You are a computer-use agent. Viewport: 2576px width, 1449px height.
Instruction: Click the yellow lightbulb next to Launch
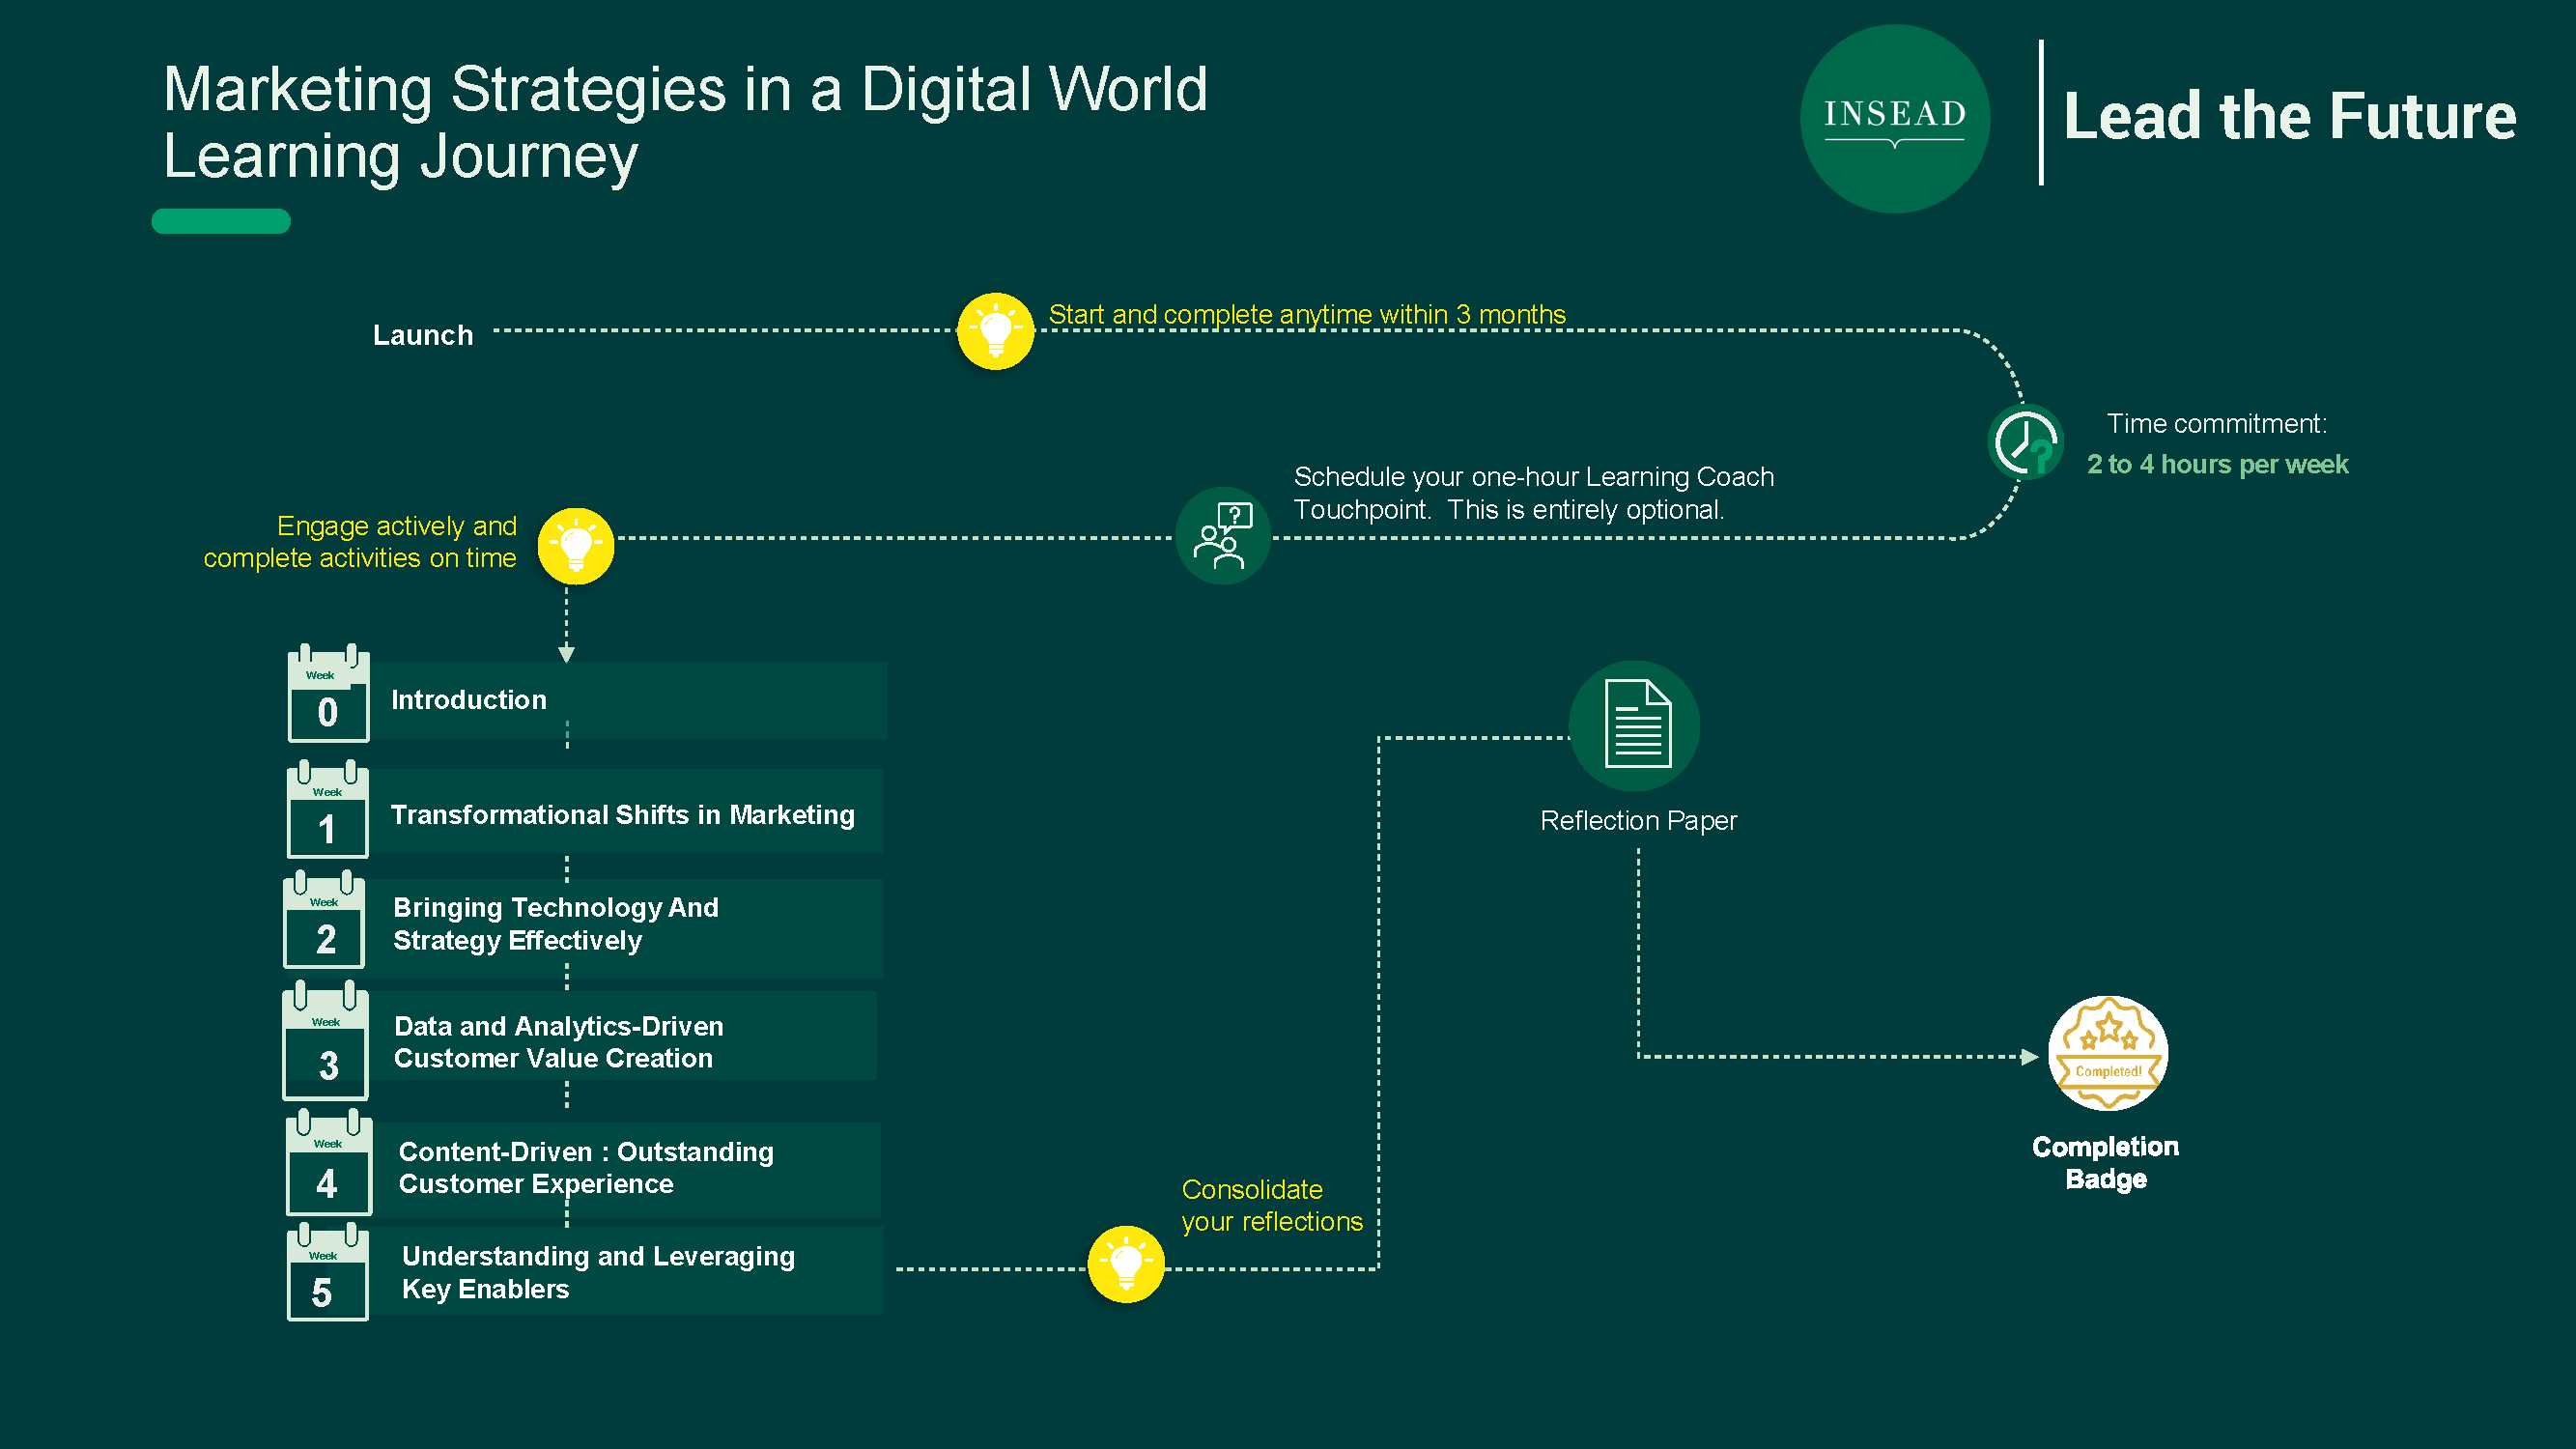(x=995, y=331)
